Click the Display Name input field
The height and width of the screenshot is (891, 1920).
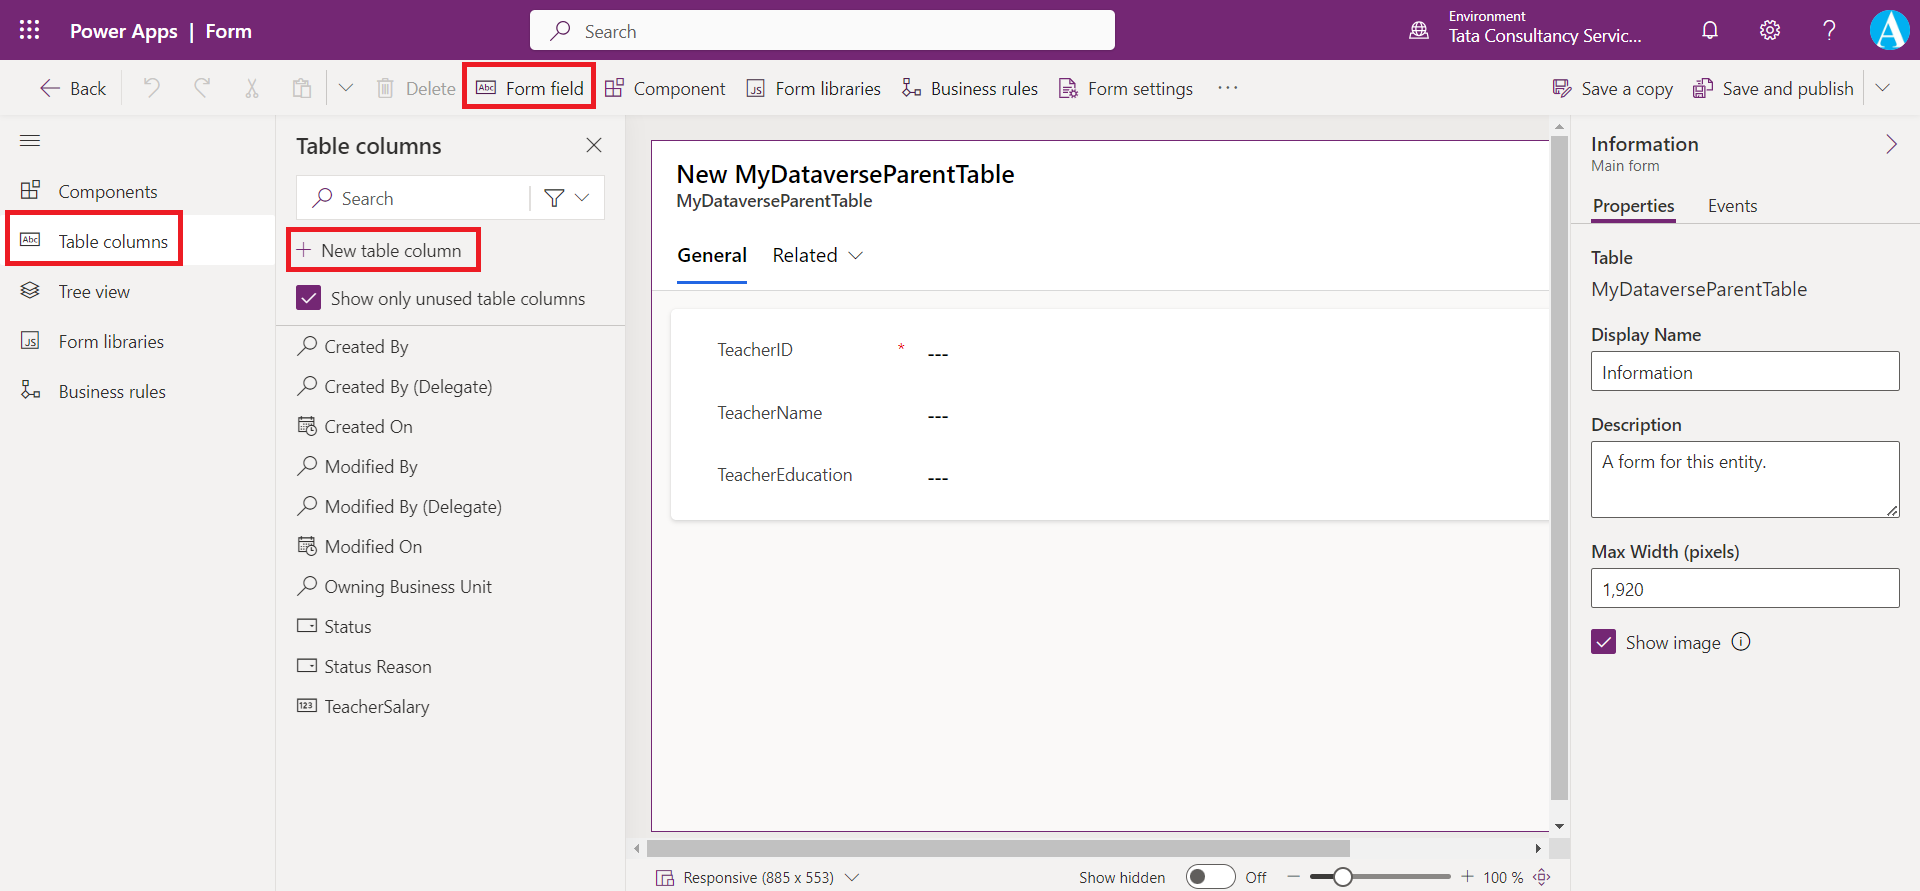click(1745, 373)
